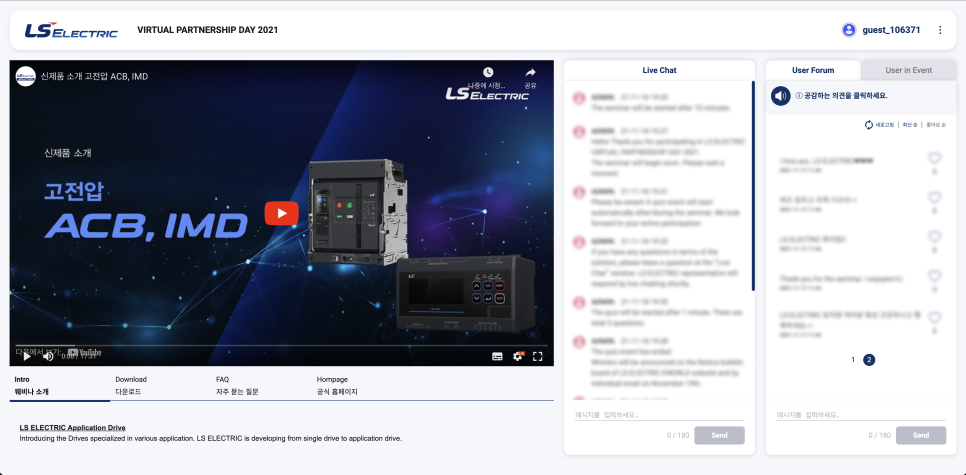Viewport: 966px width, 475px height.
Task: Open the channel avatar next to video title
Action: (25, 76)
